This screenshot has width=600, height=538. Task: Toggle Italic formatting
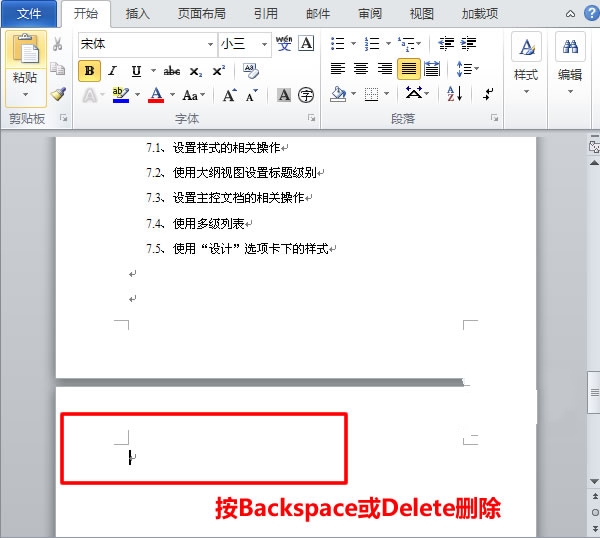coord(112,71)
